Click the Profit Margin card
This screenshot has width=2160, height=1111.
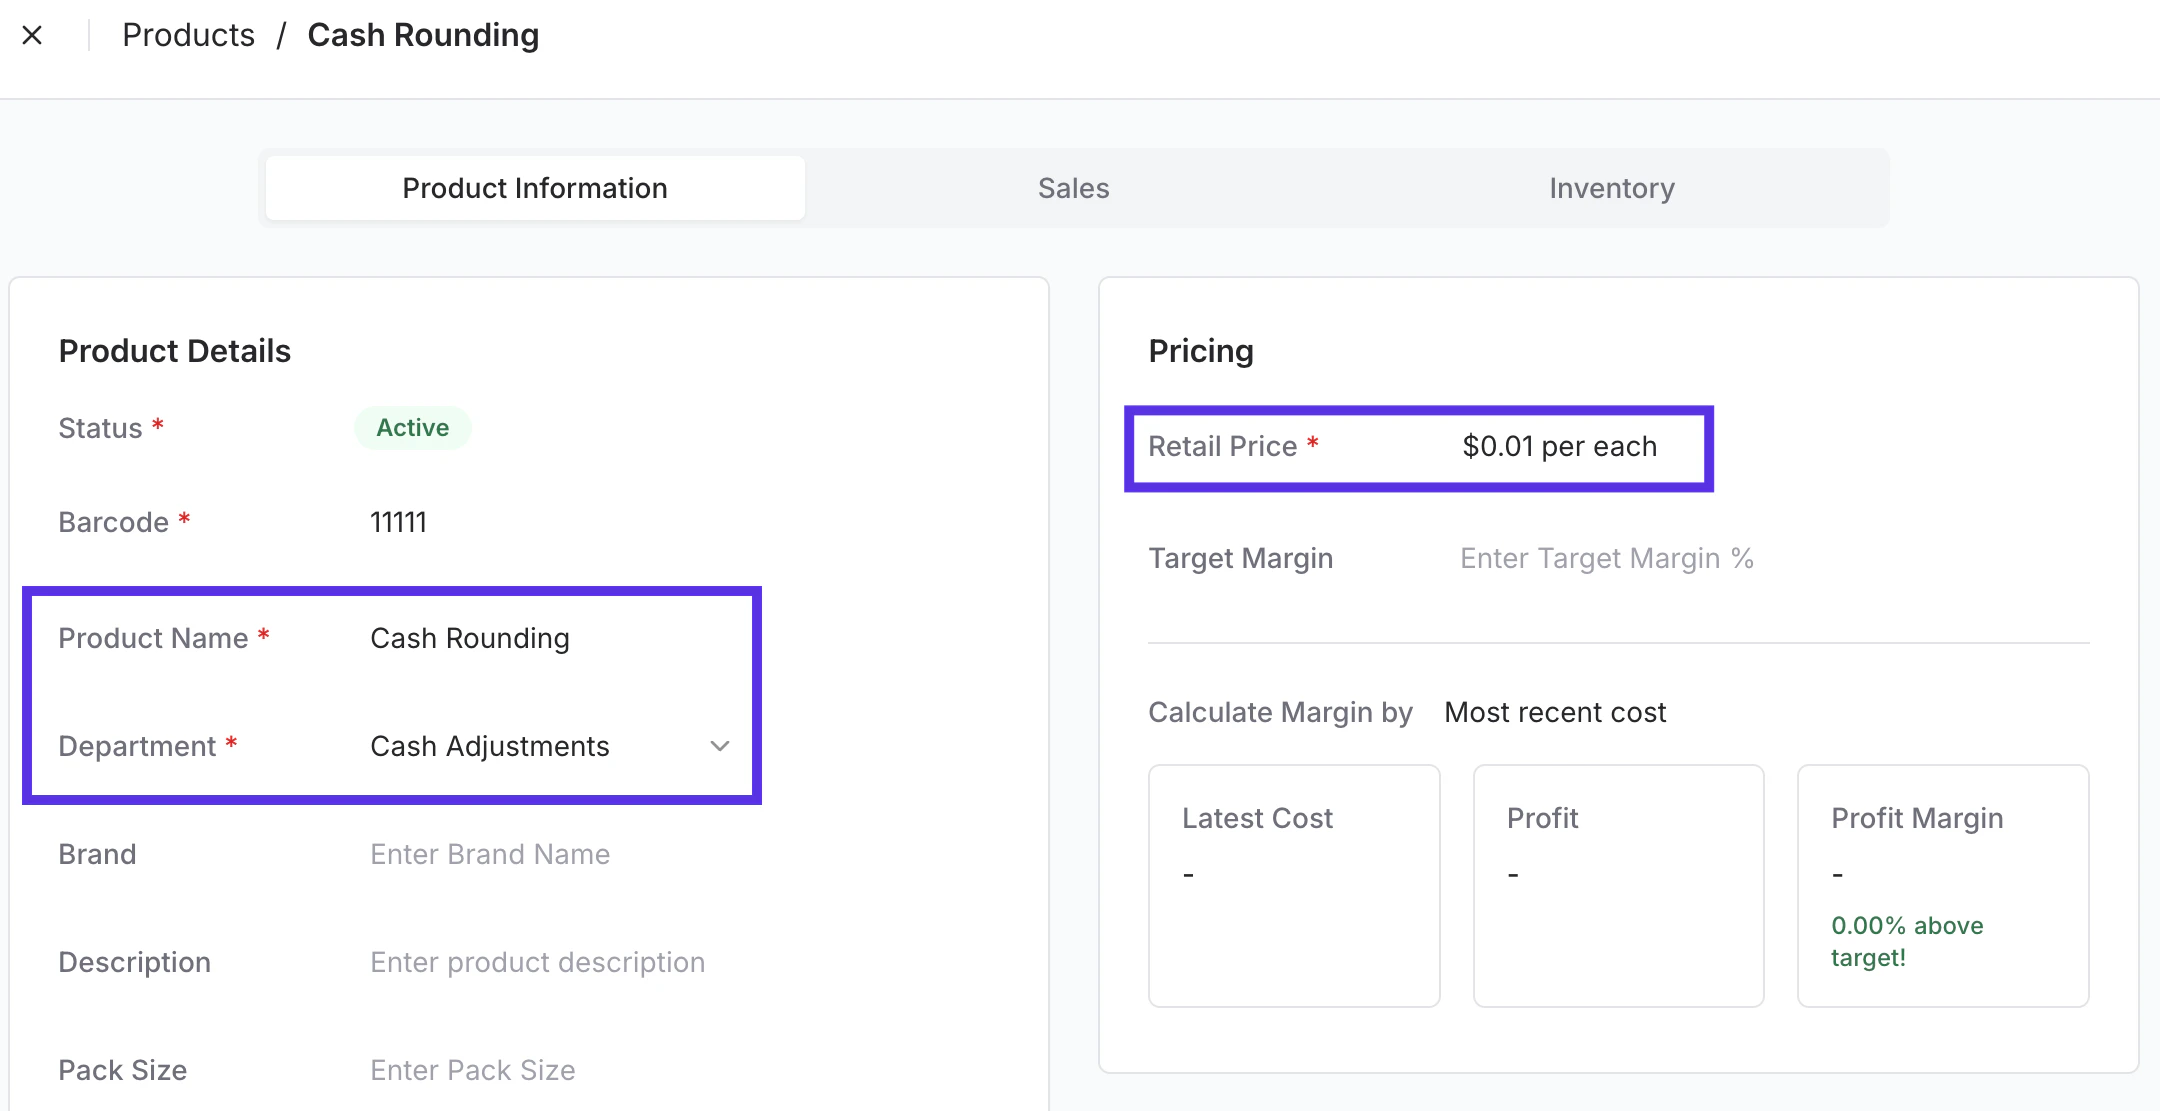(x=1942, y=885)
